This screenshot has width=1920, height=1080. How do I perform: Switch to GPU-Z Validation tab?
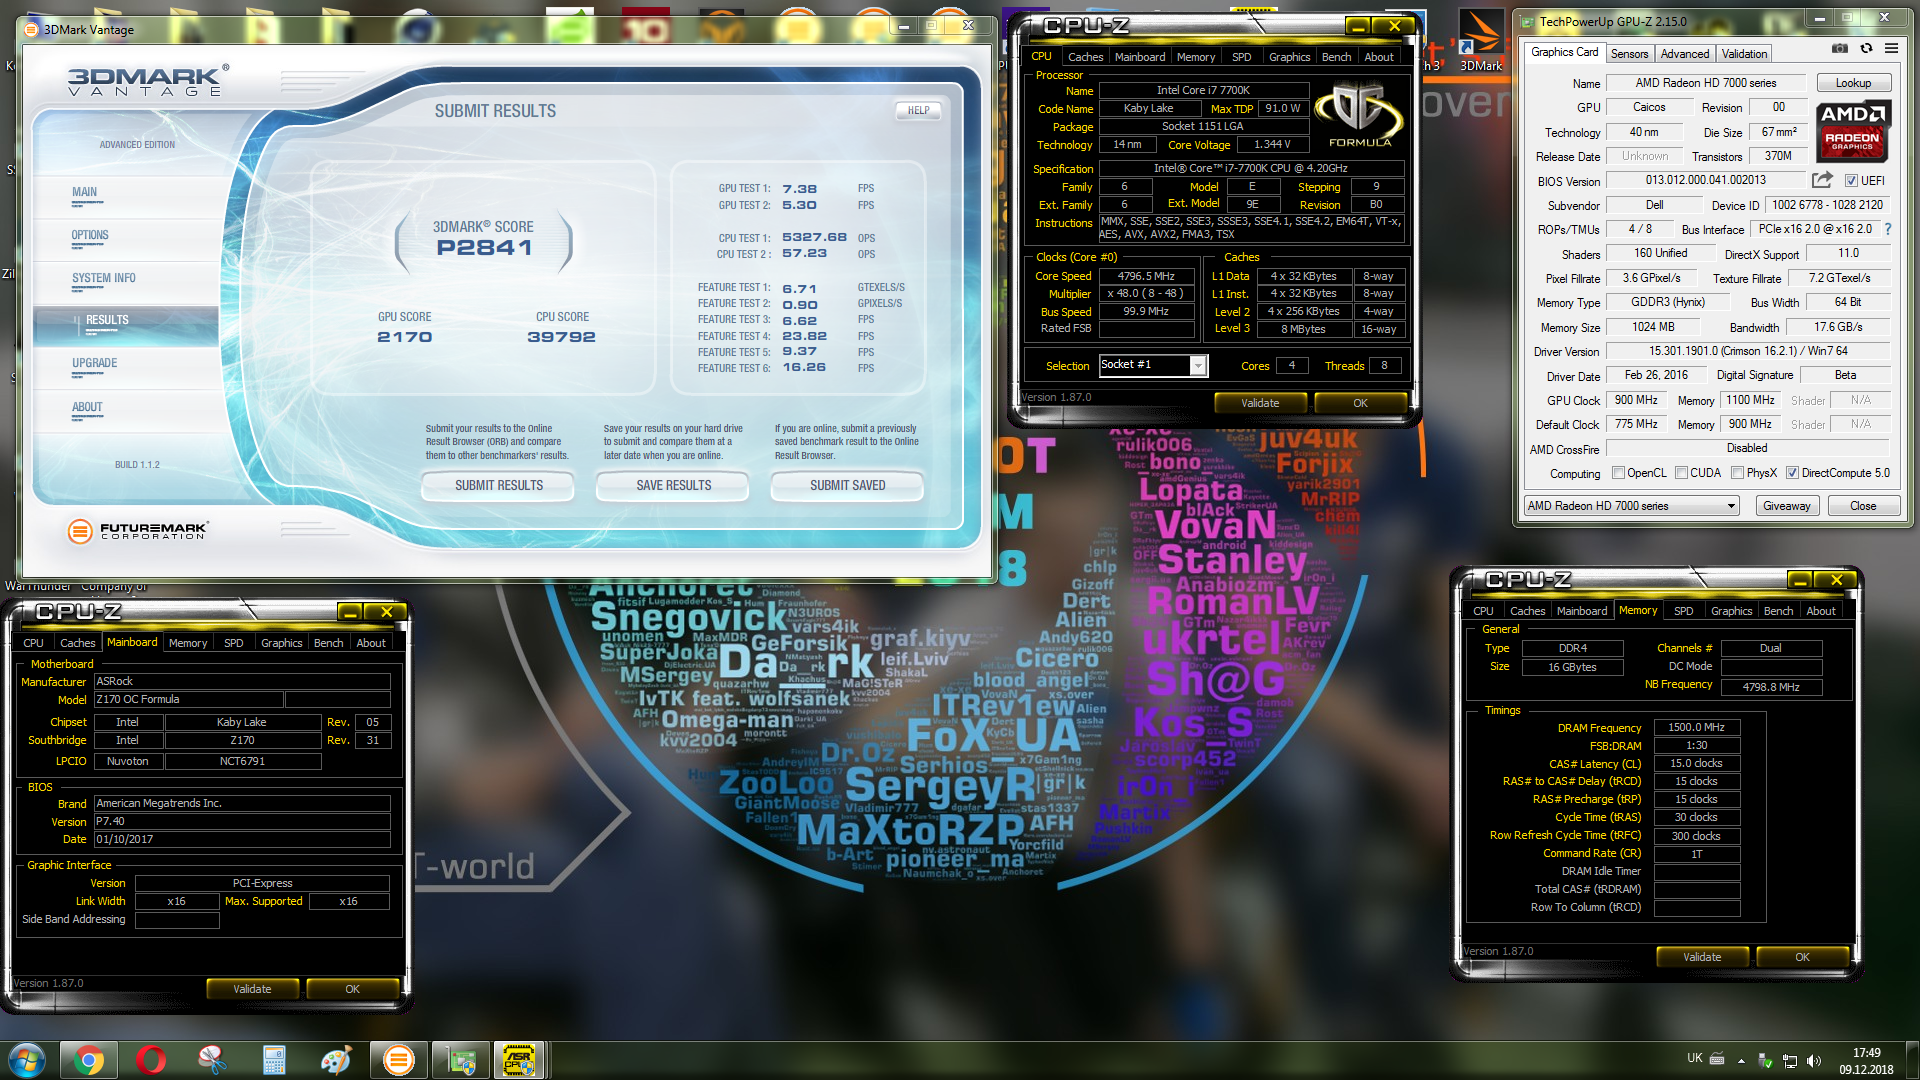(x=1744, y=54)
